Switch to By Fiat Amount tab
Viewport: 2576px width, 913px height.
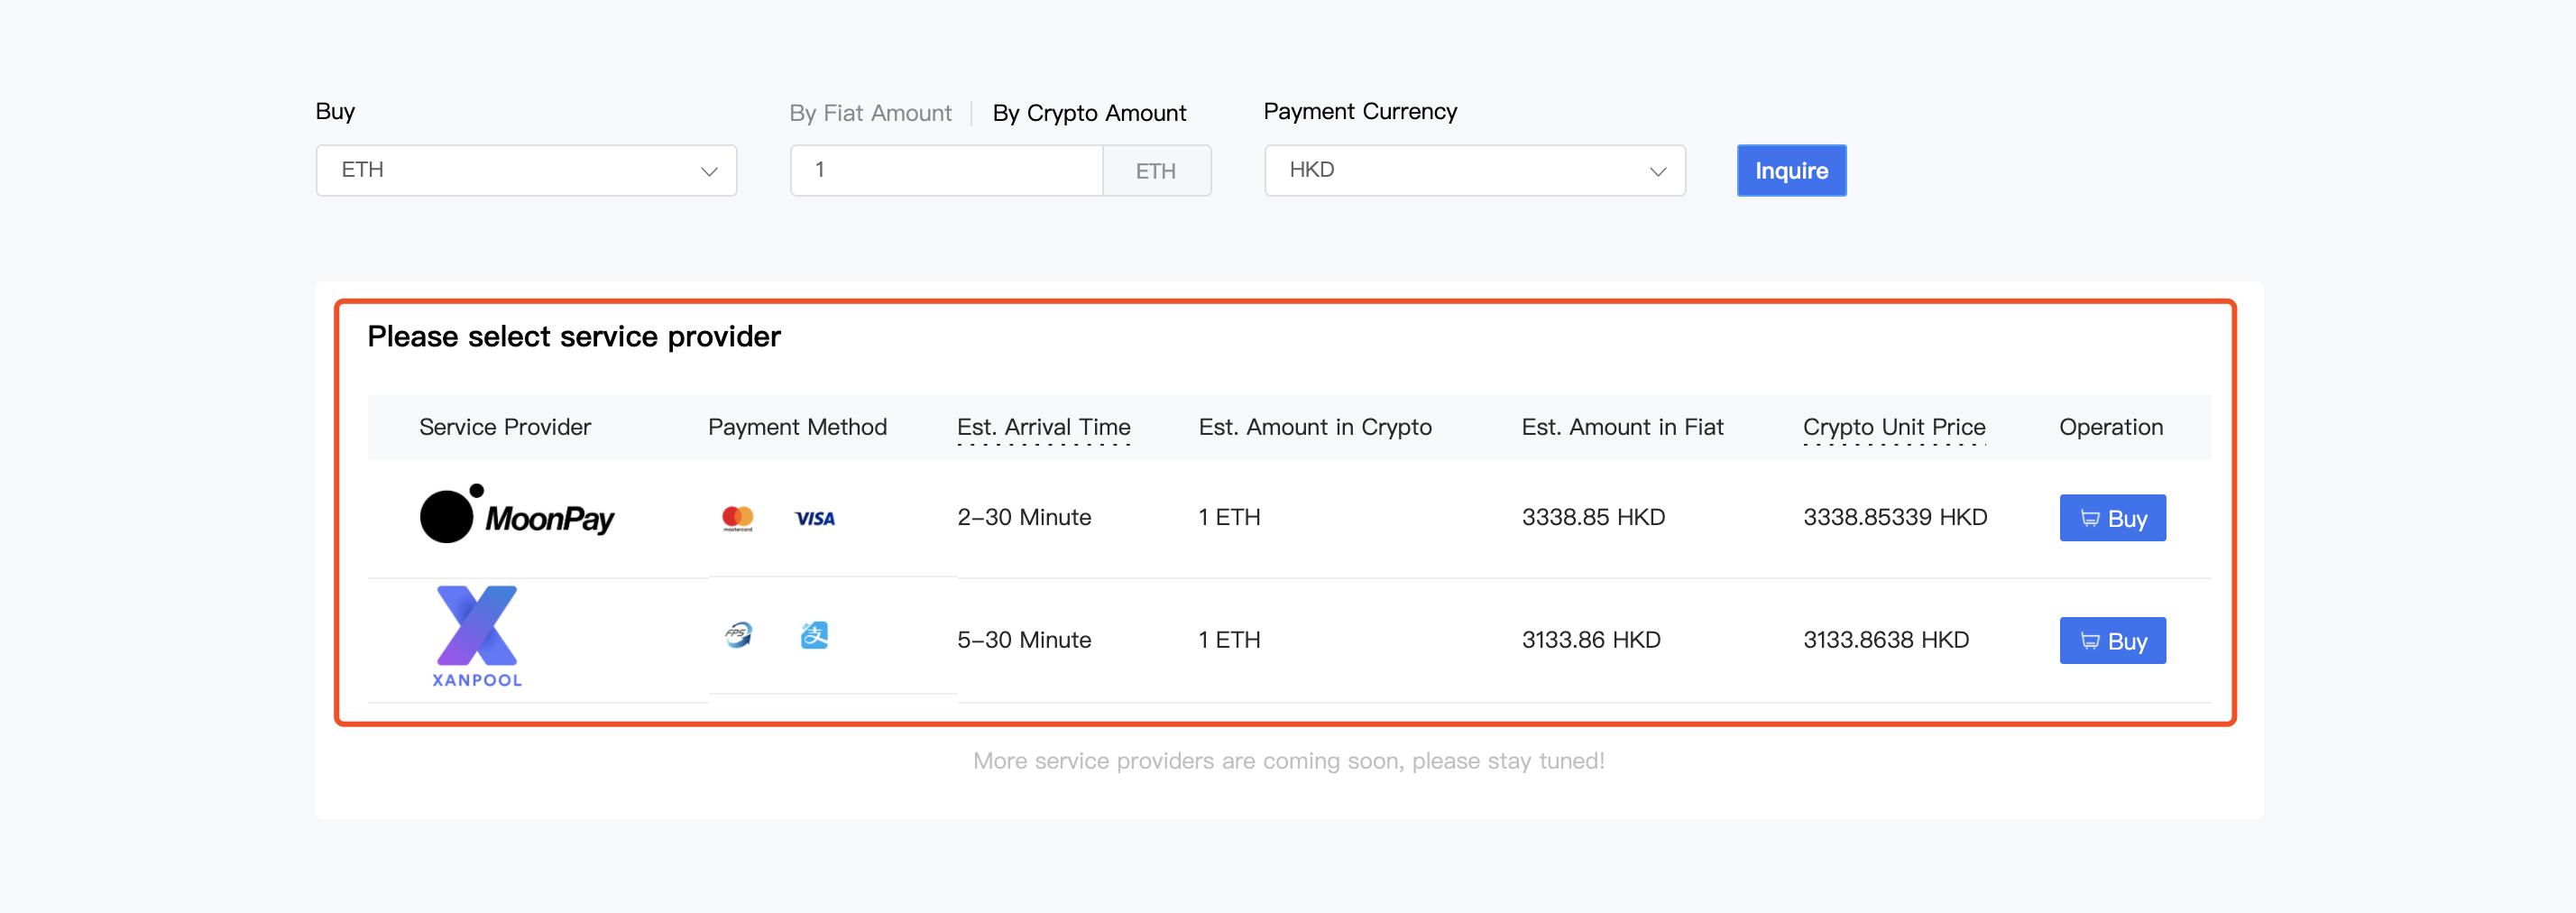(869, 113)
